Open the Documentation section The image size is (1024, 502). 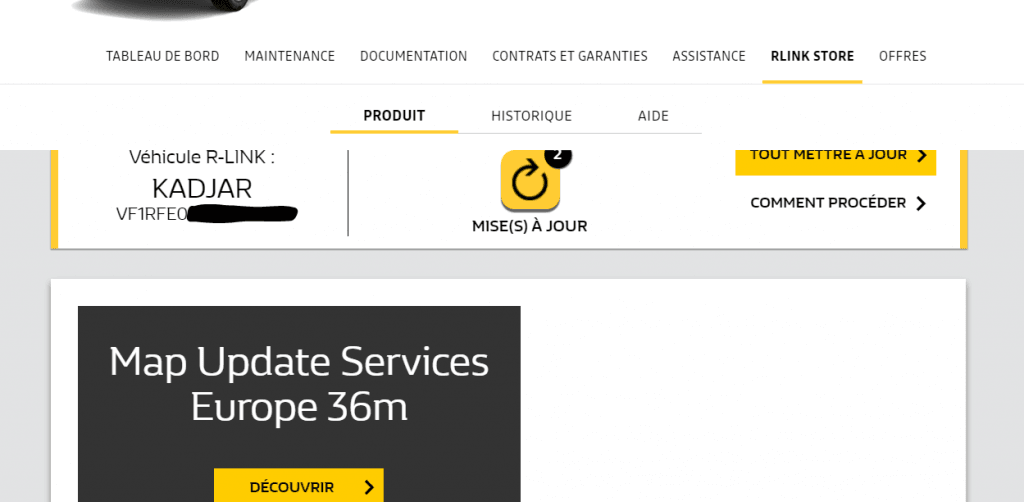413,56
